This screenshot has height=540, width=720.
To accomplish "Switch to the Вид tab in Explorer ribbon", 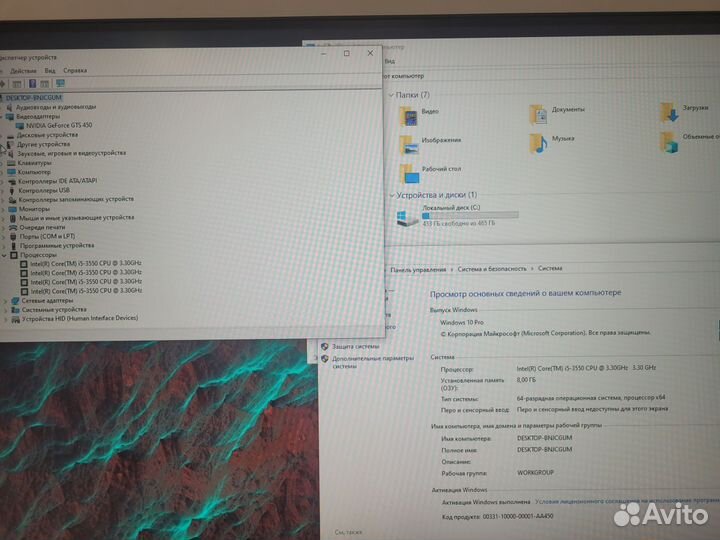I will tap(390, 61).
